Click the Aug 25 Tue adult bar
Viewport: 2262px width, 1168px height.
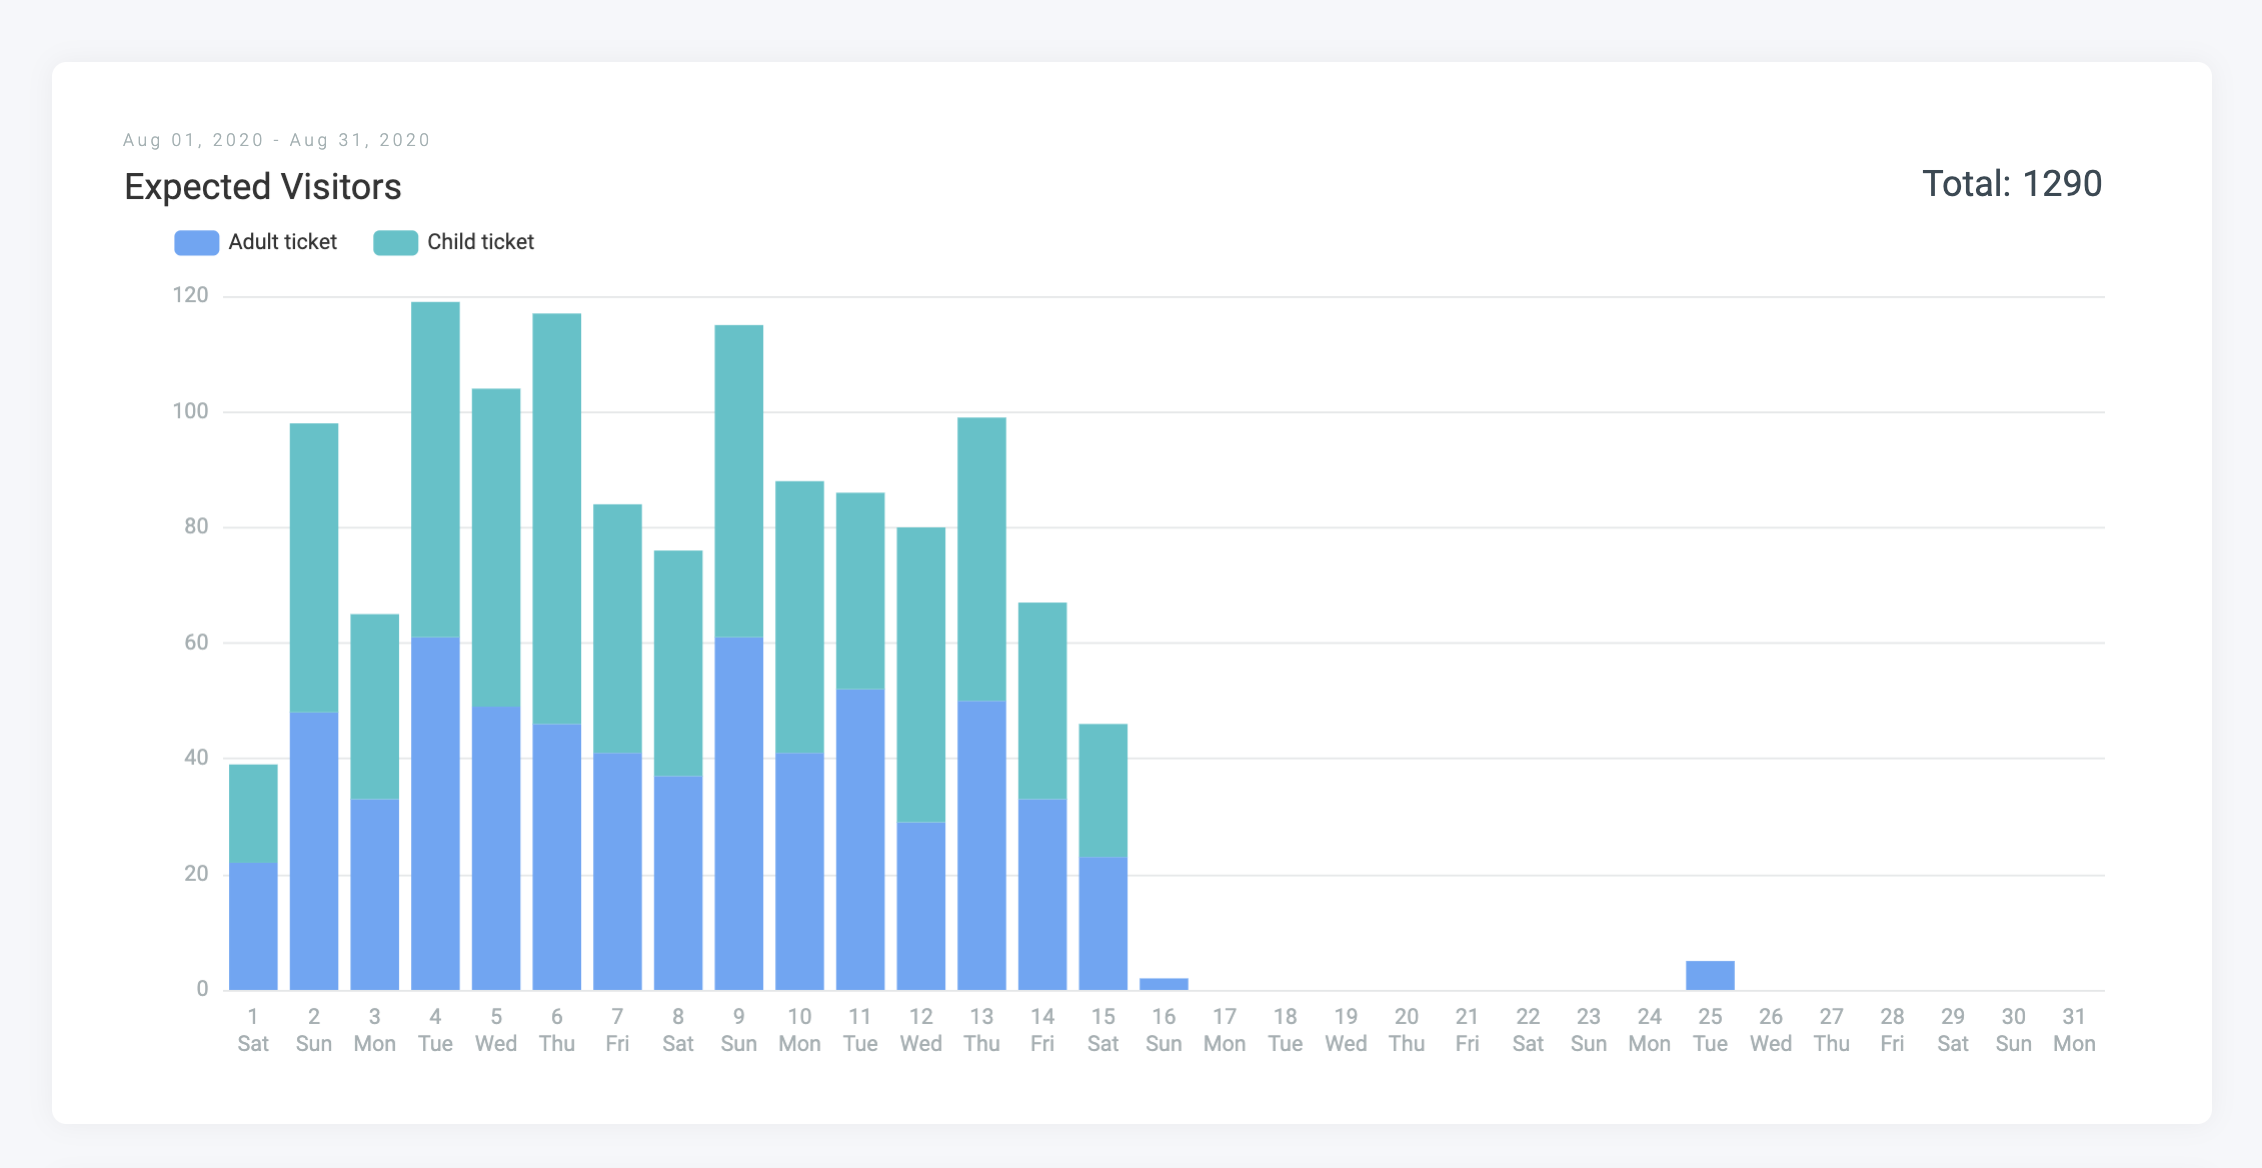point(1709,975)
